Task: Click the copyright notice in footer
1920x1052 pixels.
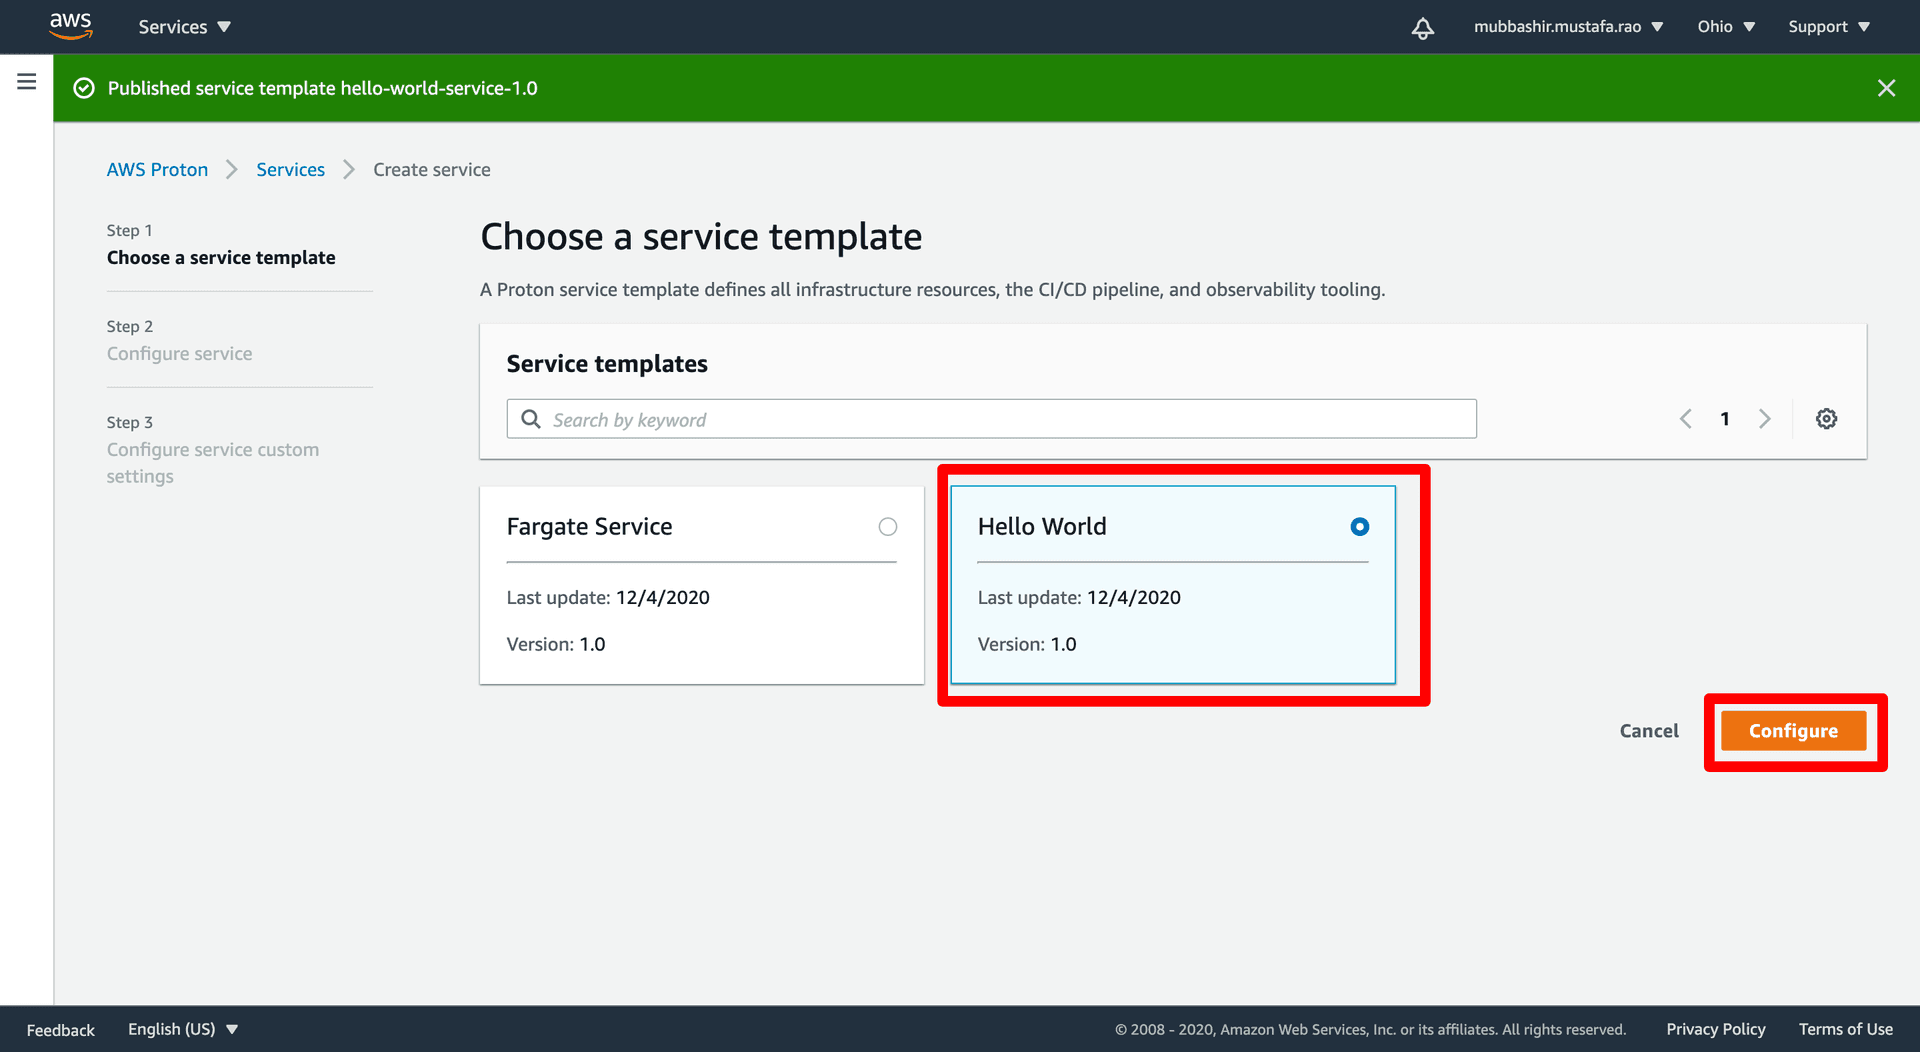Action: (1370, 1030)
